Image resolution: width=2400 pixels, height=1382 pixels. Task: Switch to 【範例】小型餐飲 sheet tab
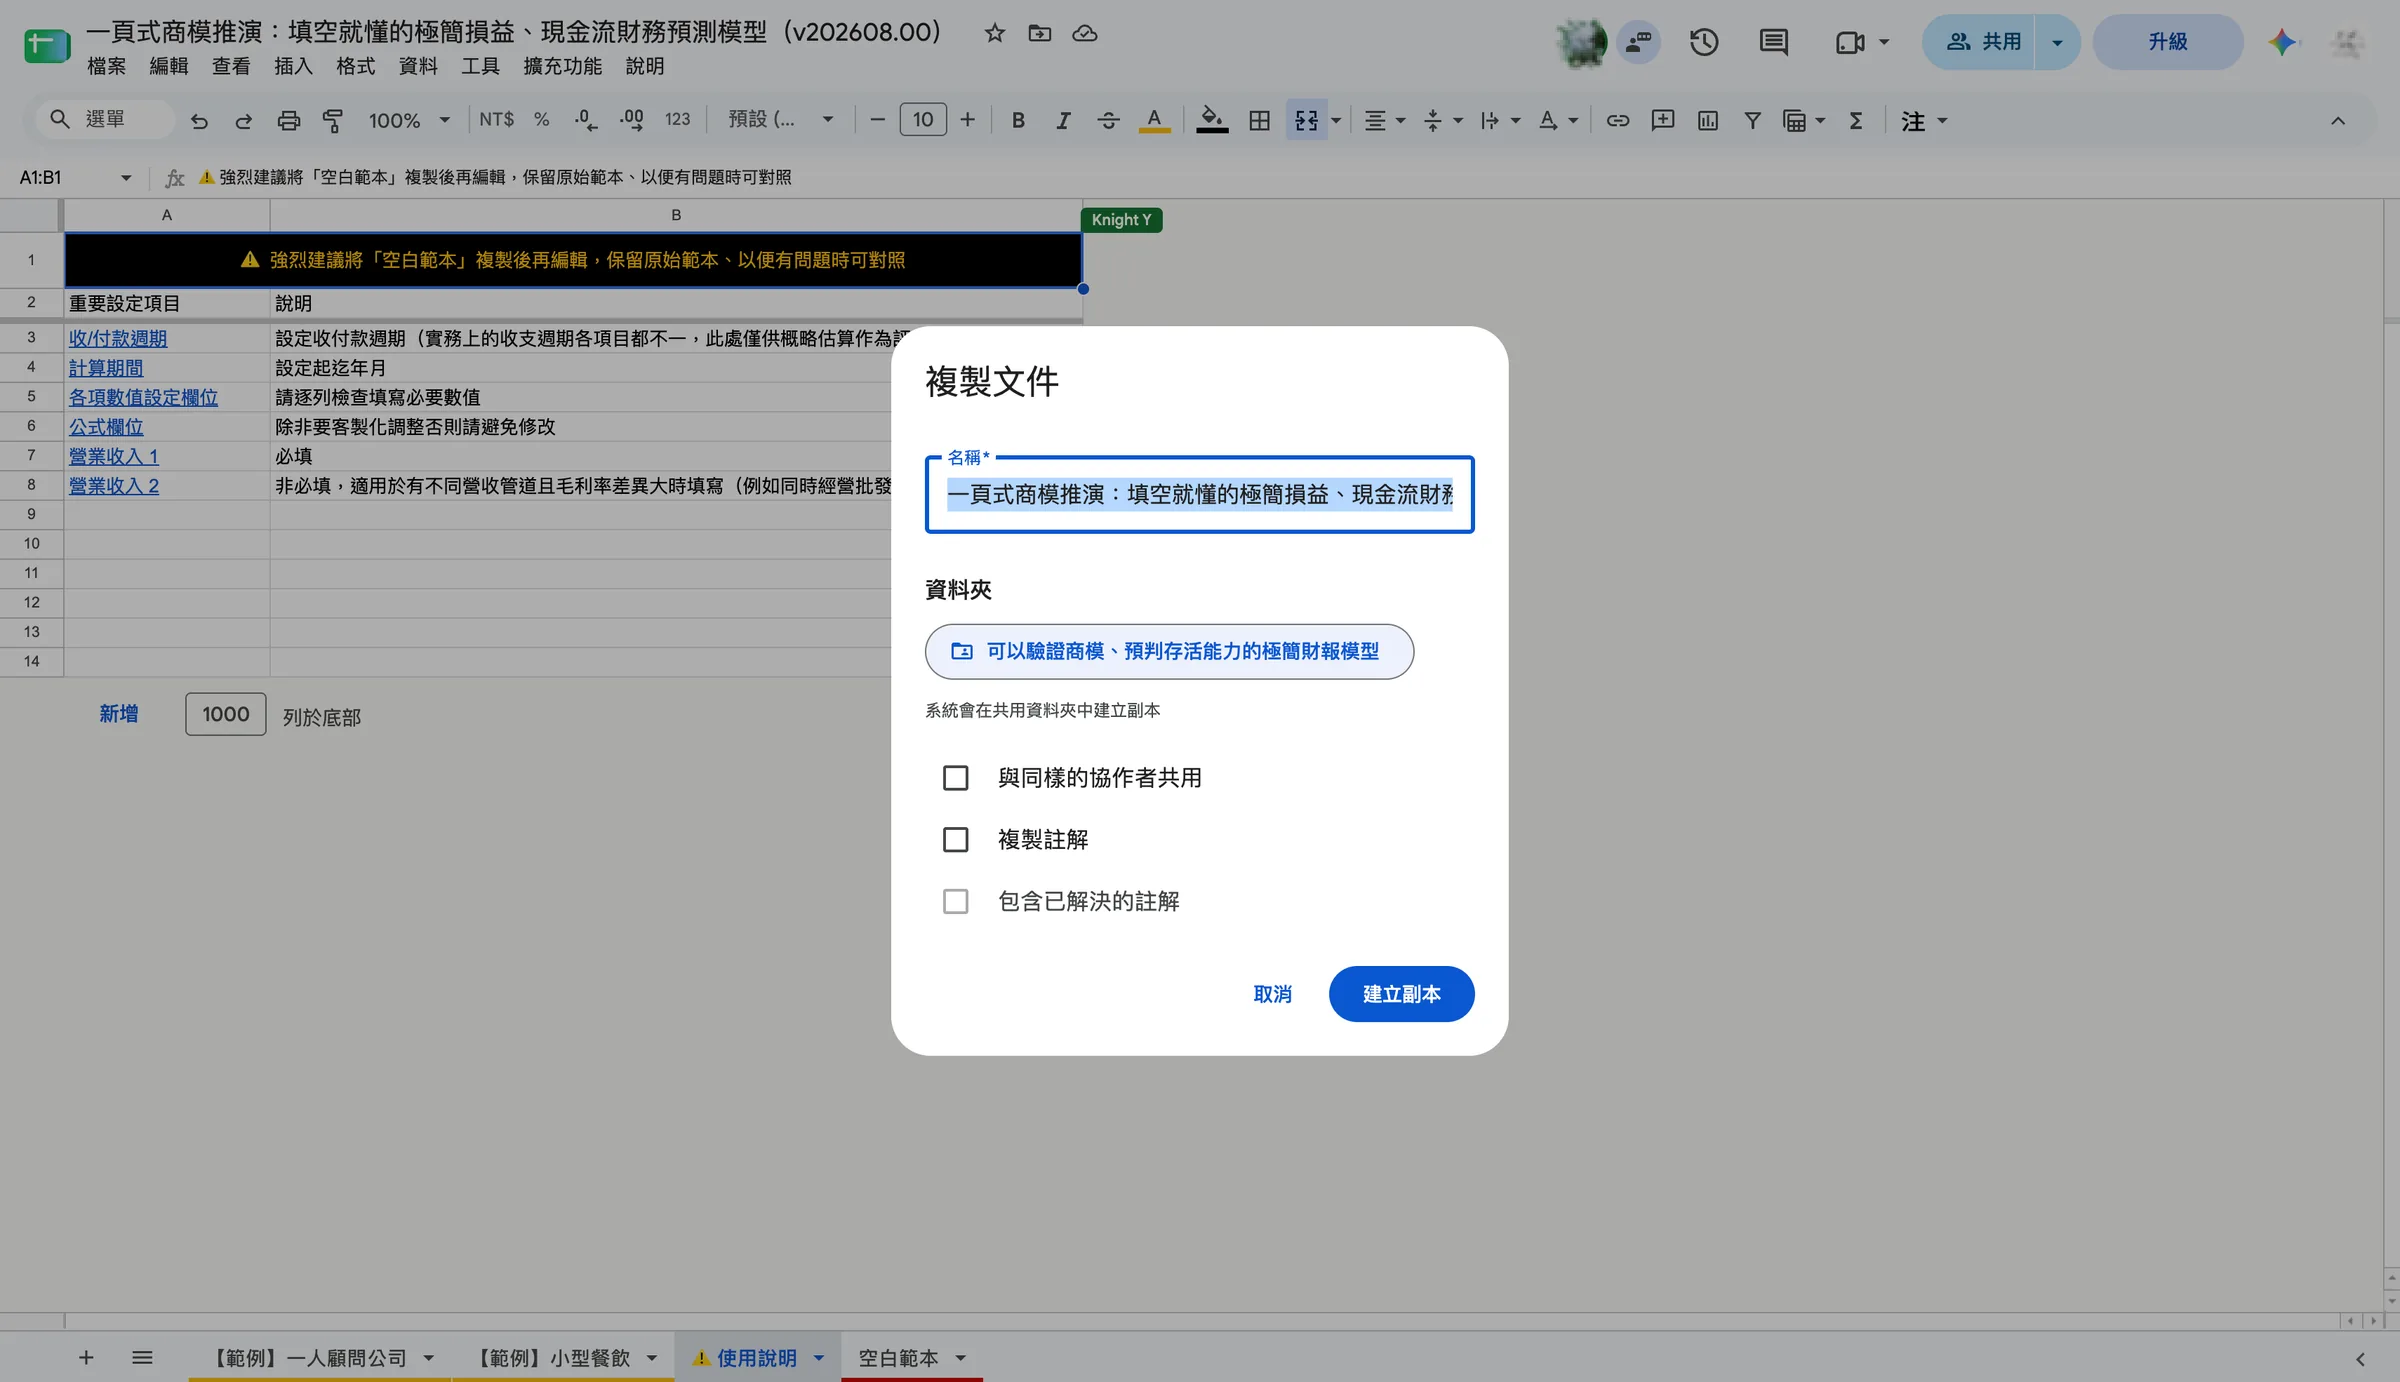(551, 1357)
